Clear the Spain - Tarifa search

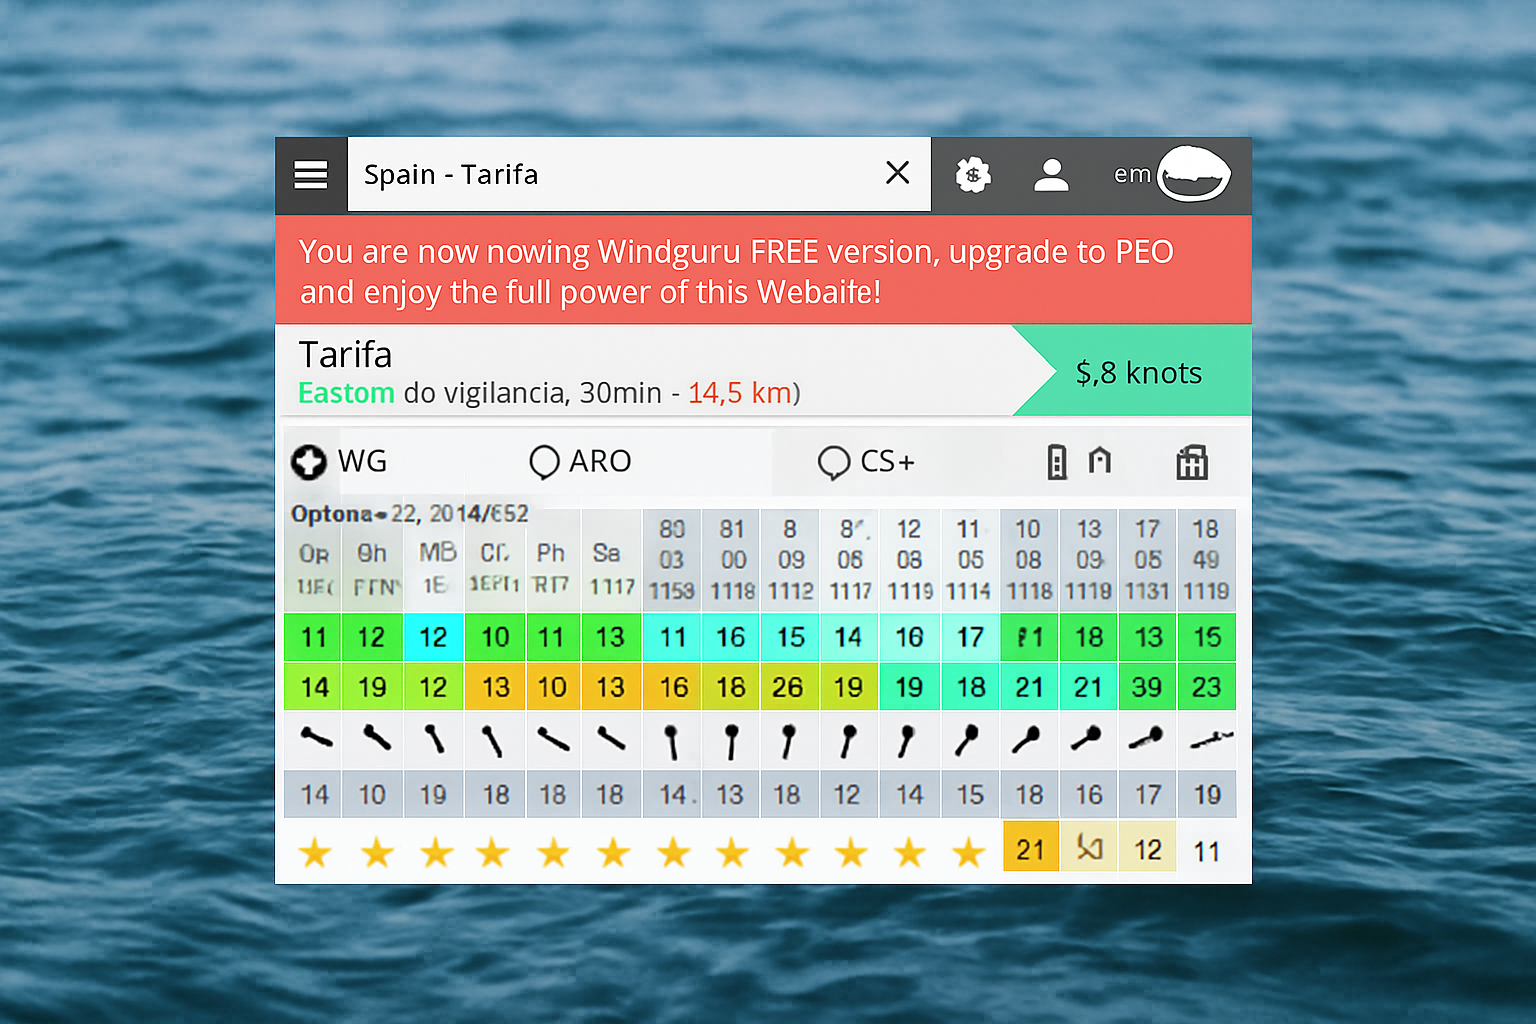tap(897, 173)
